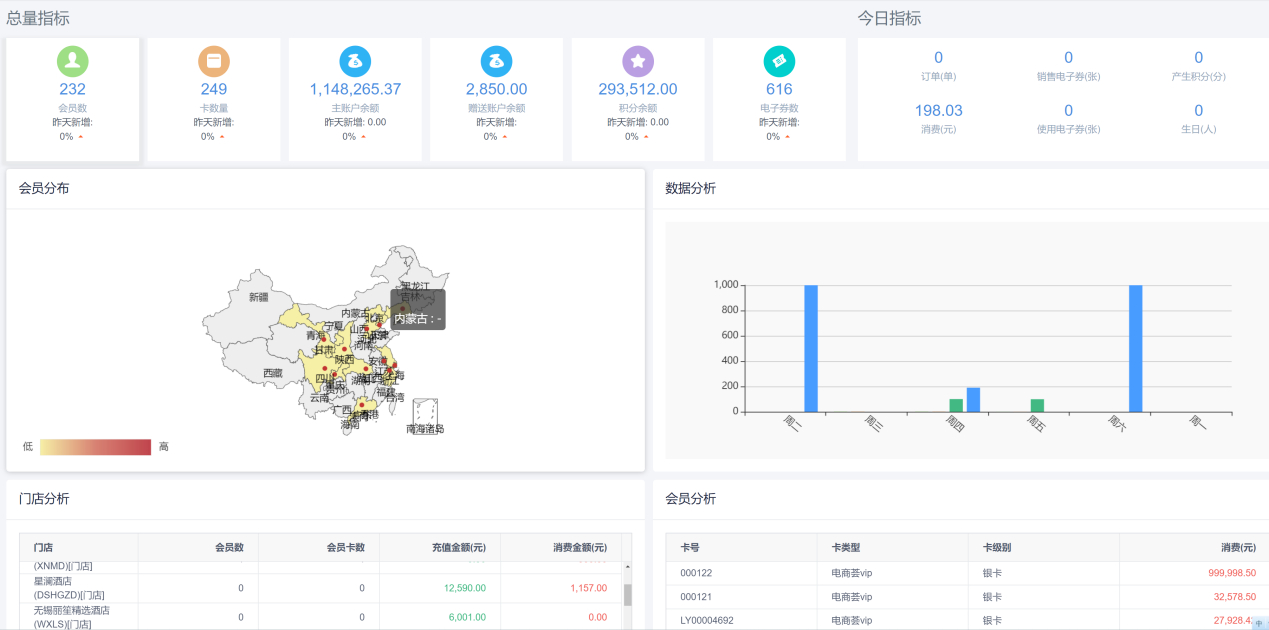The width and height of the screenshot is (1269, 630).
Task: Click the 1,148,265.37 main account balance
Action: pyautogui.click(x=355, y=89)
